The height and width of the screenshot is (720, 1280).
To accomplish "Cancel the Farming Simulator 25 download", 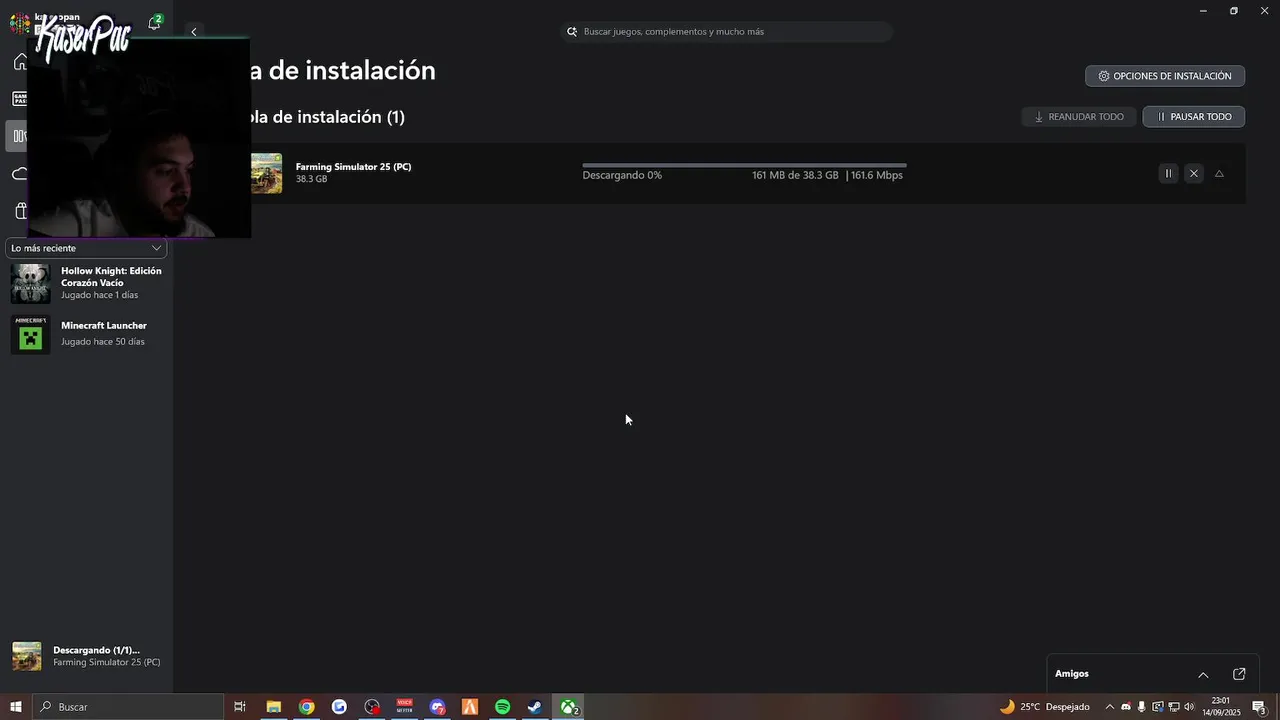I will click(1193, 174).
